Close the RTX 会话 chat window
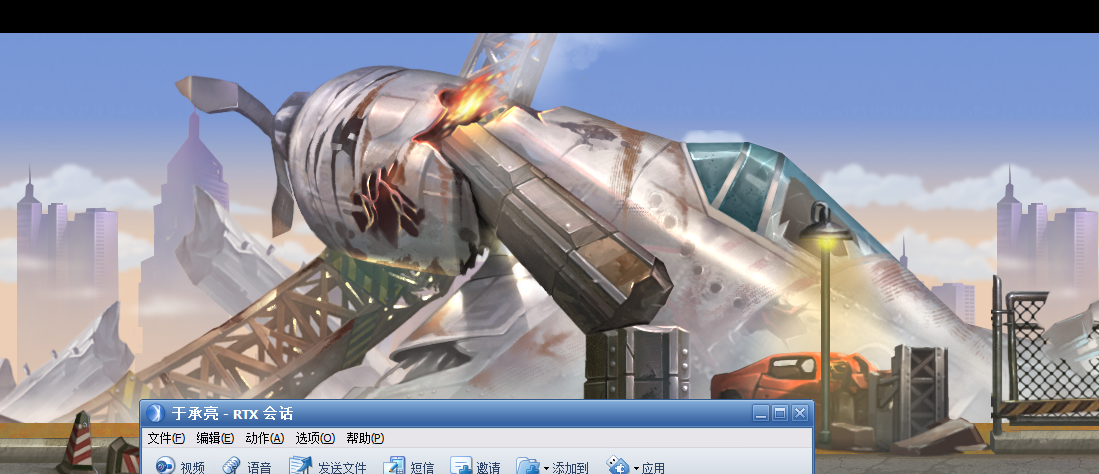Image resolution: width=1099 pixels, height=474 pixels. click(x=799, y=413)
